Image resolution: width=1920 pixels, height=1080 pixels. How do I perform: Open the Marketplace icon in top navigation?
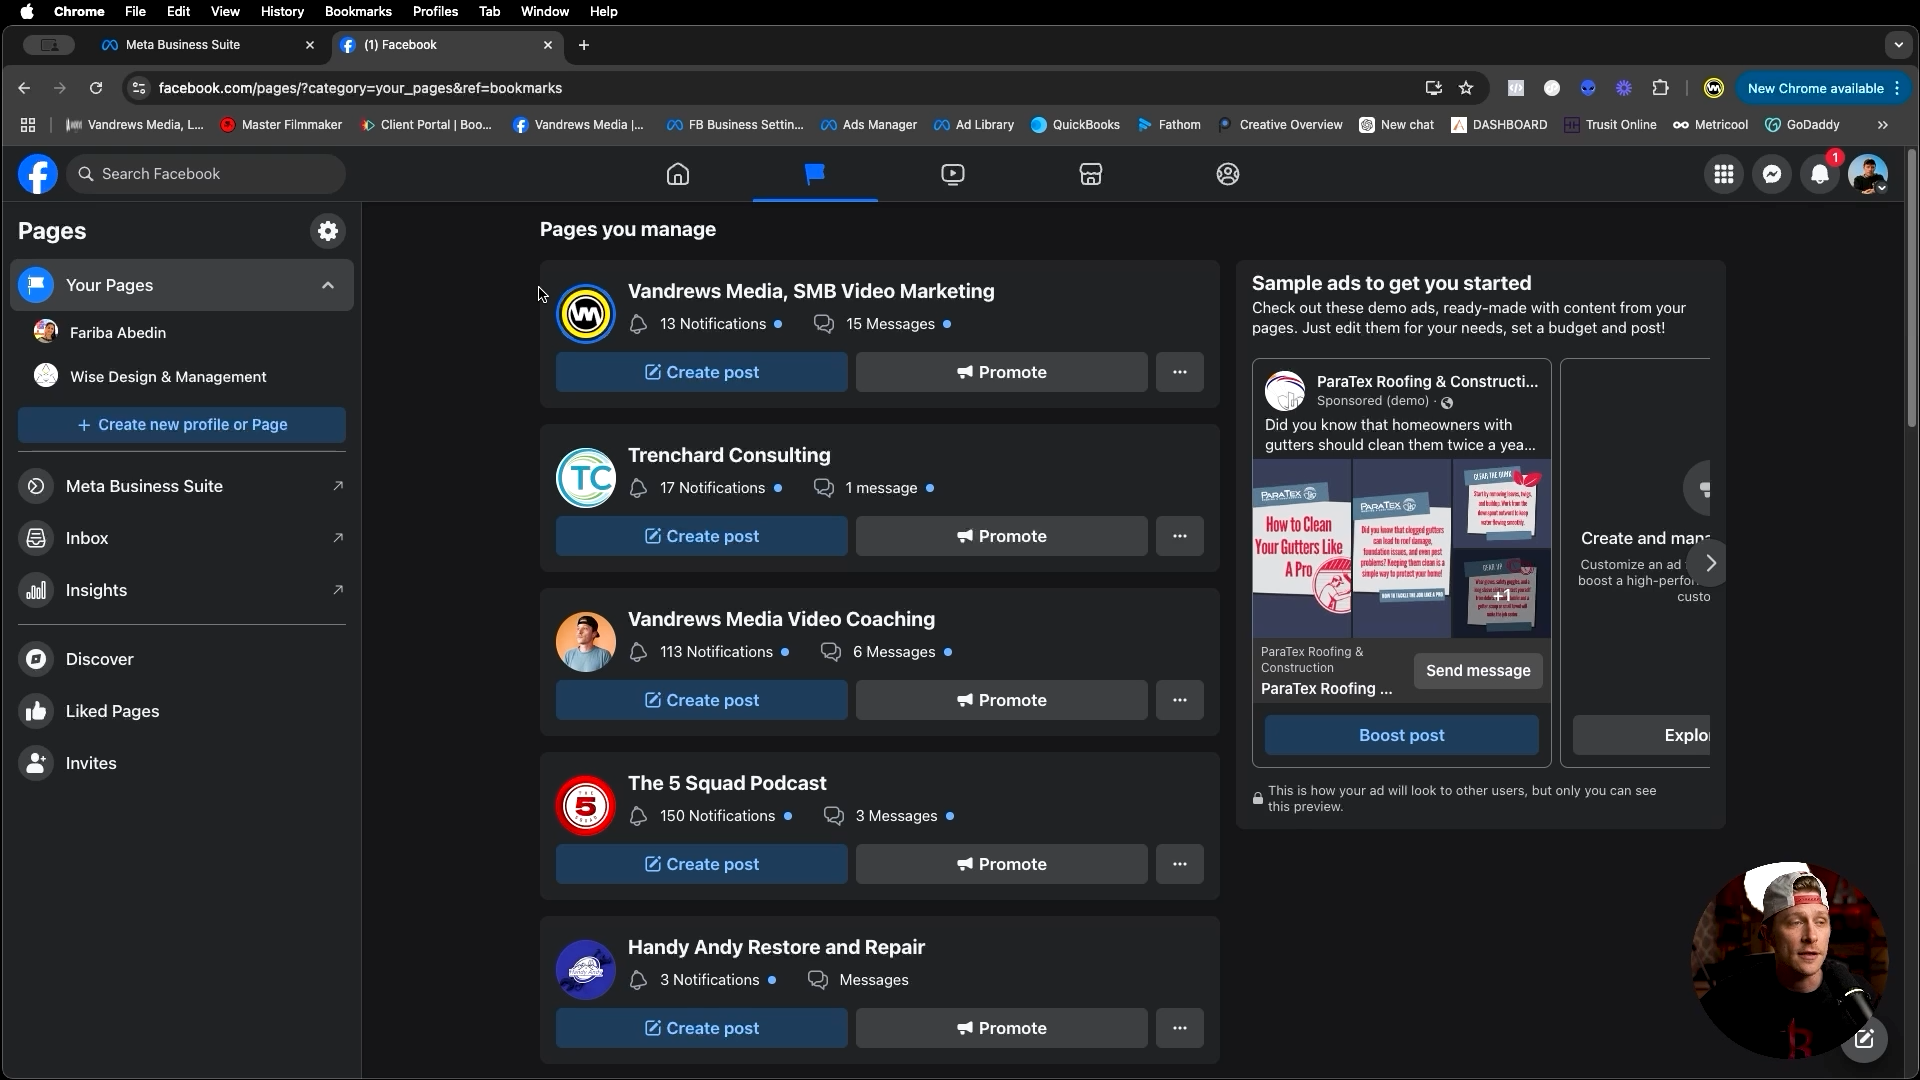(x=1091, y=174)
